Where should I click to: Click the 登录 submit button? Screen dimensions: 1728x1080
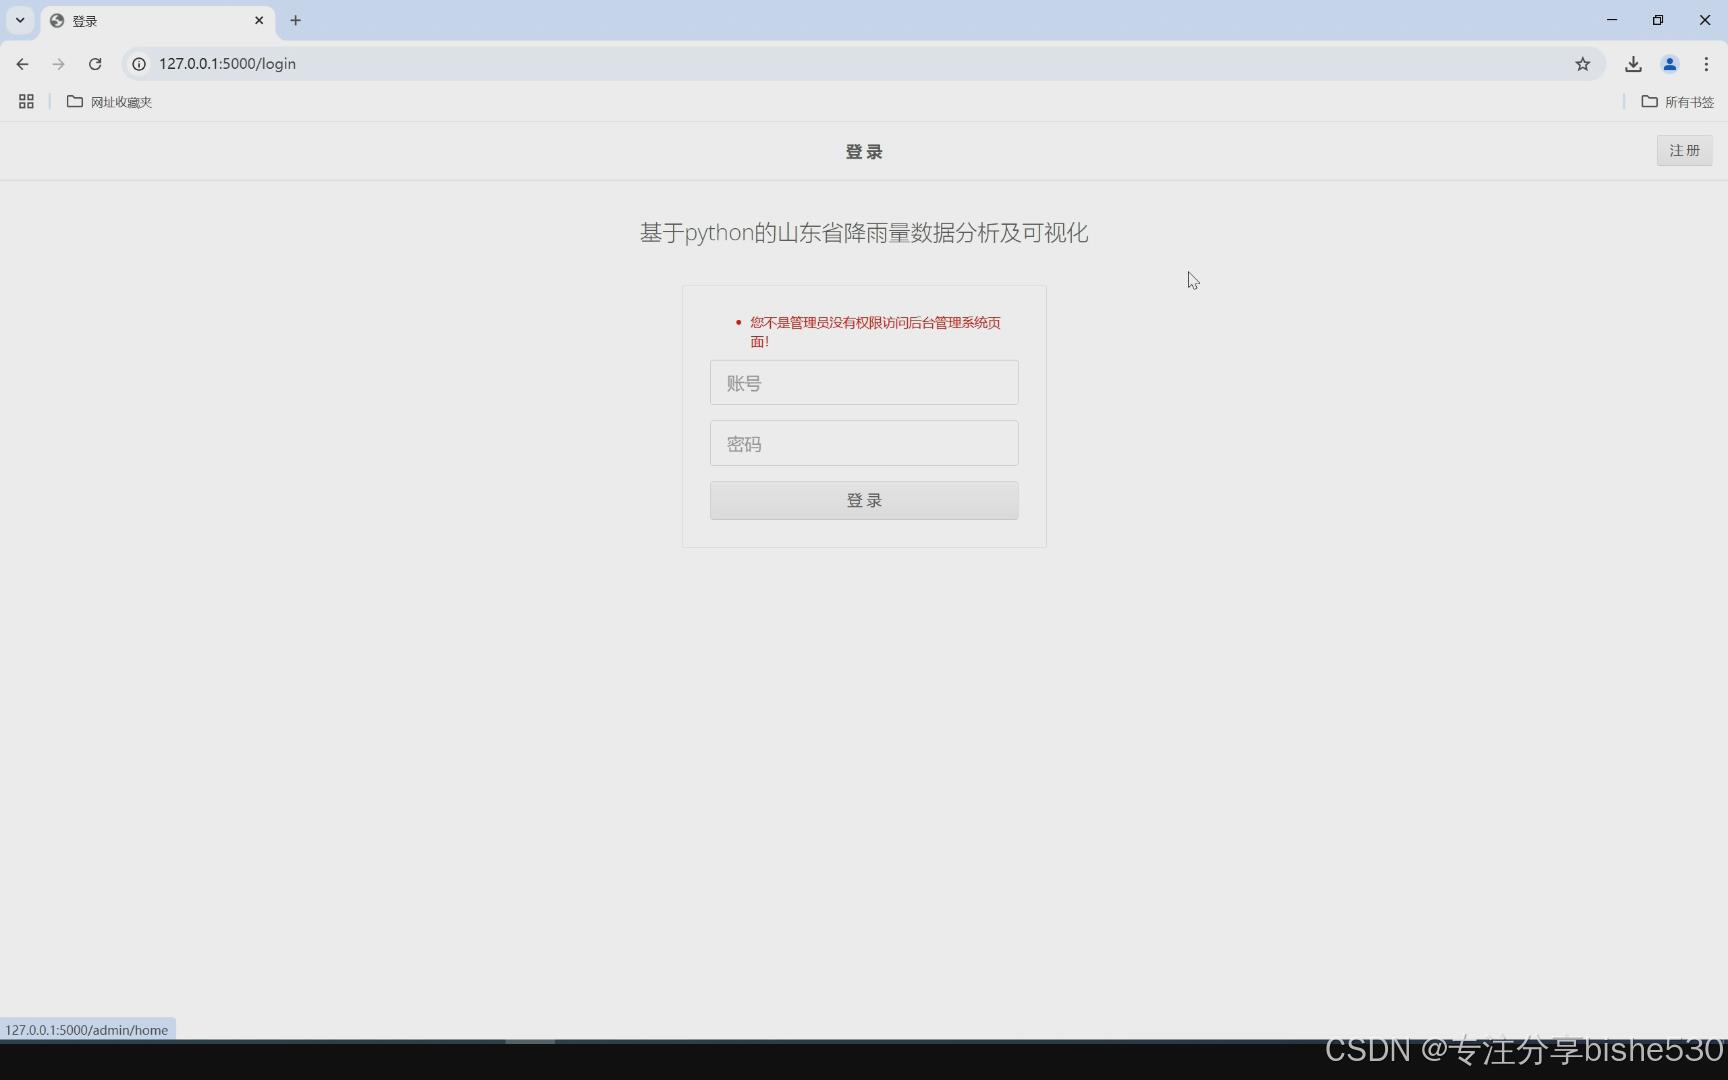[x=863, y=500]
